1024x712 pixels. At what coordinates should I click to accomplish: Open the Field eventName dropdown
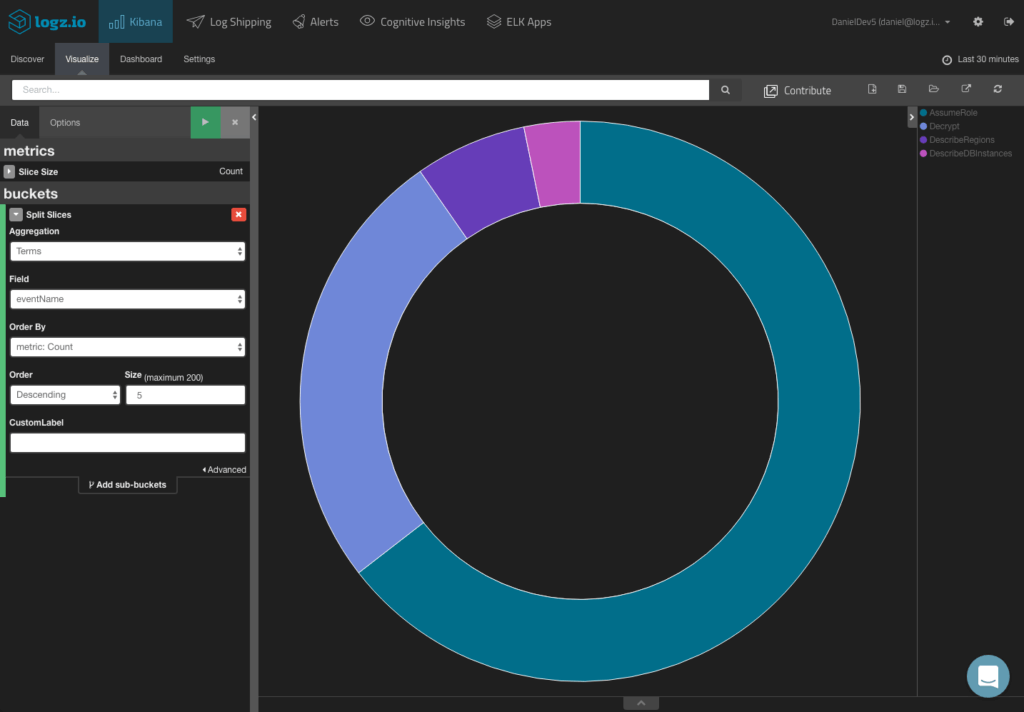[x=127, y=298]
